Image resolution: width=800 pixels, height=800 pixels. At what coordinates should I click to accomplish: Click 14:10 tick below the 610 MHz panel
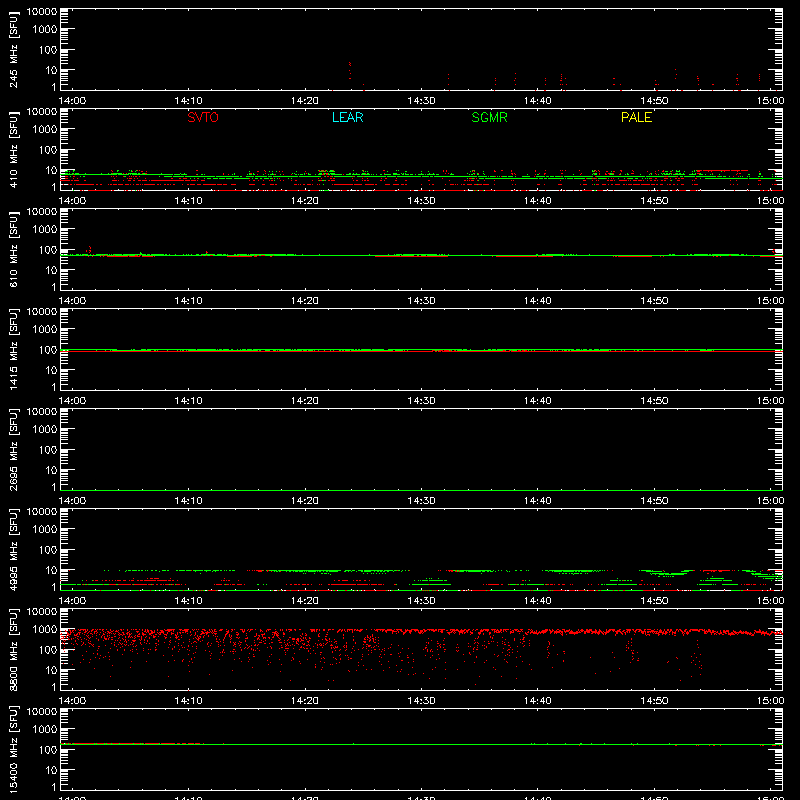click(188, 301)
